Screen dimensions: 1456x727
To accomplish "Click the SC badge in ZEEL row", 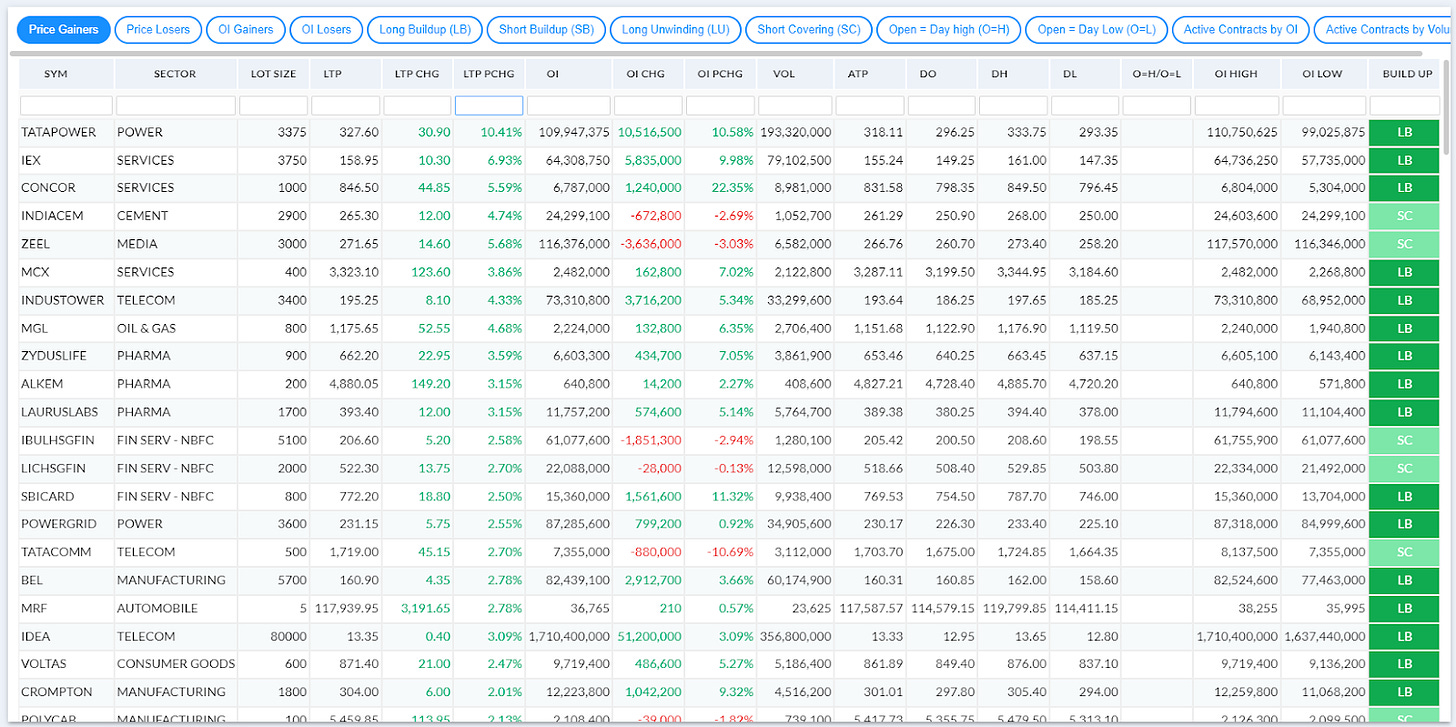I will [1404, 244].
